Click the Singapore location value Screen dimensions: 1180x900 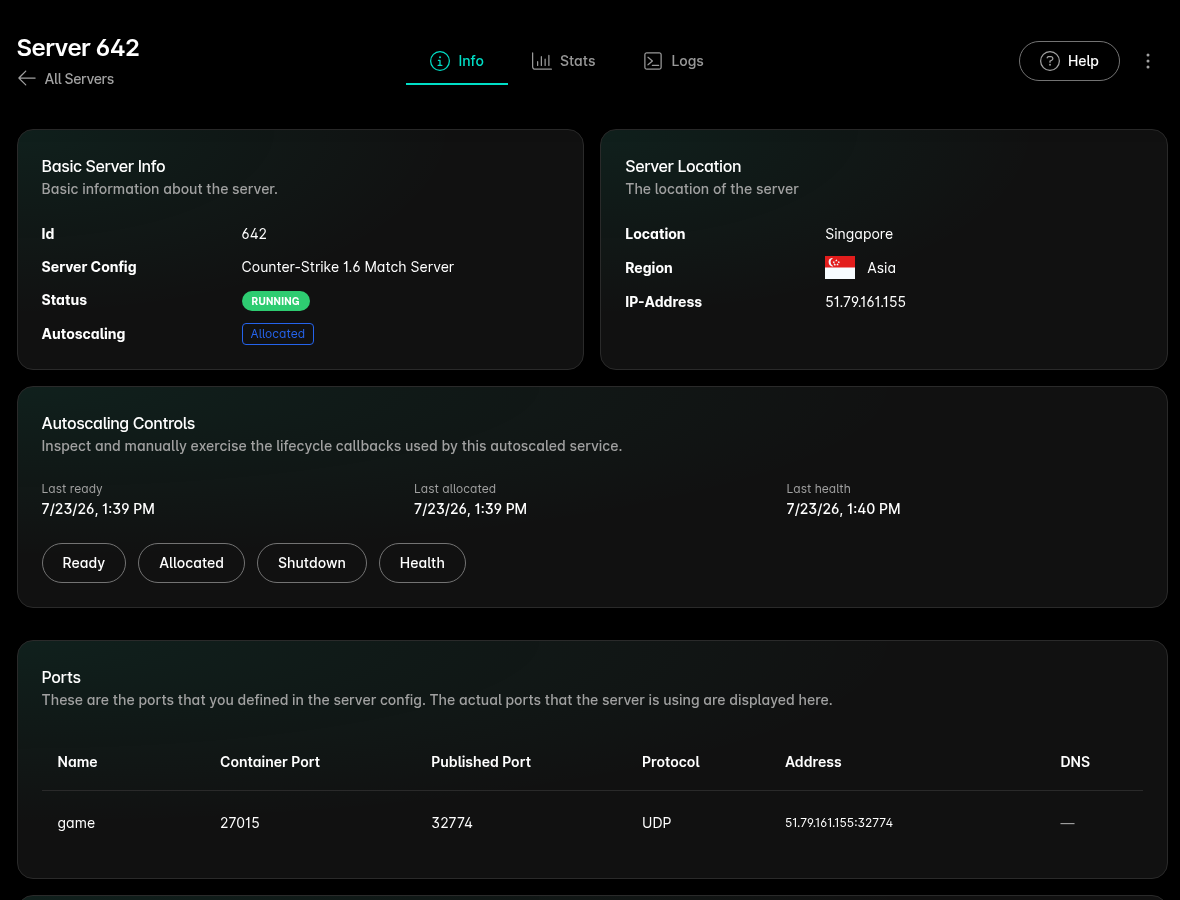[859, 234]
